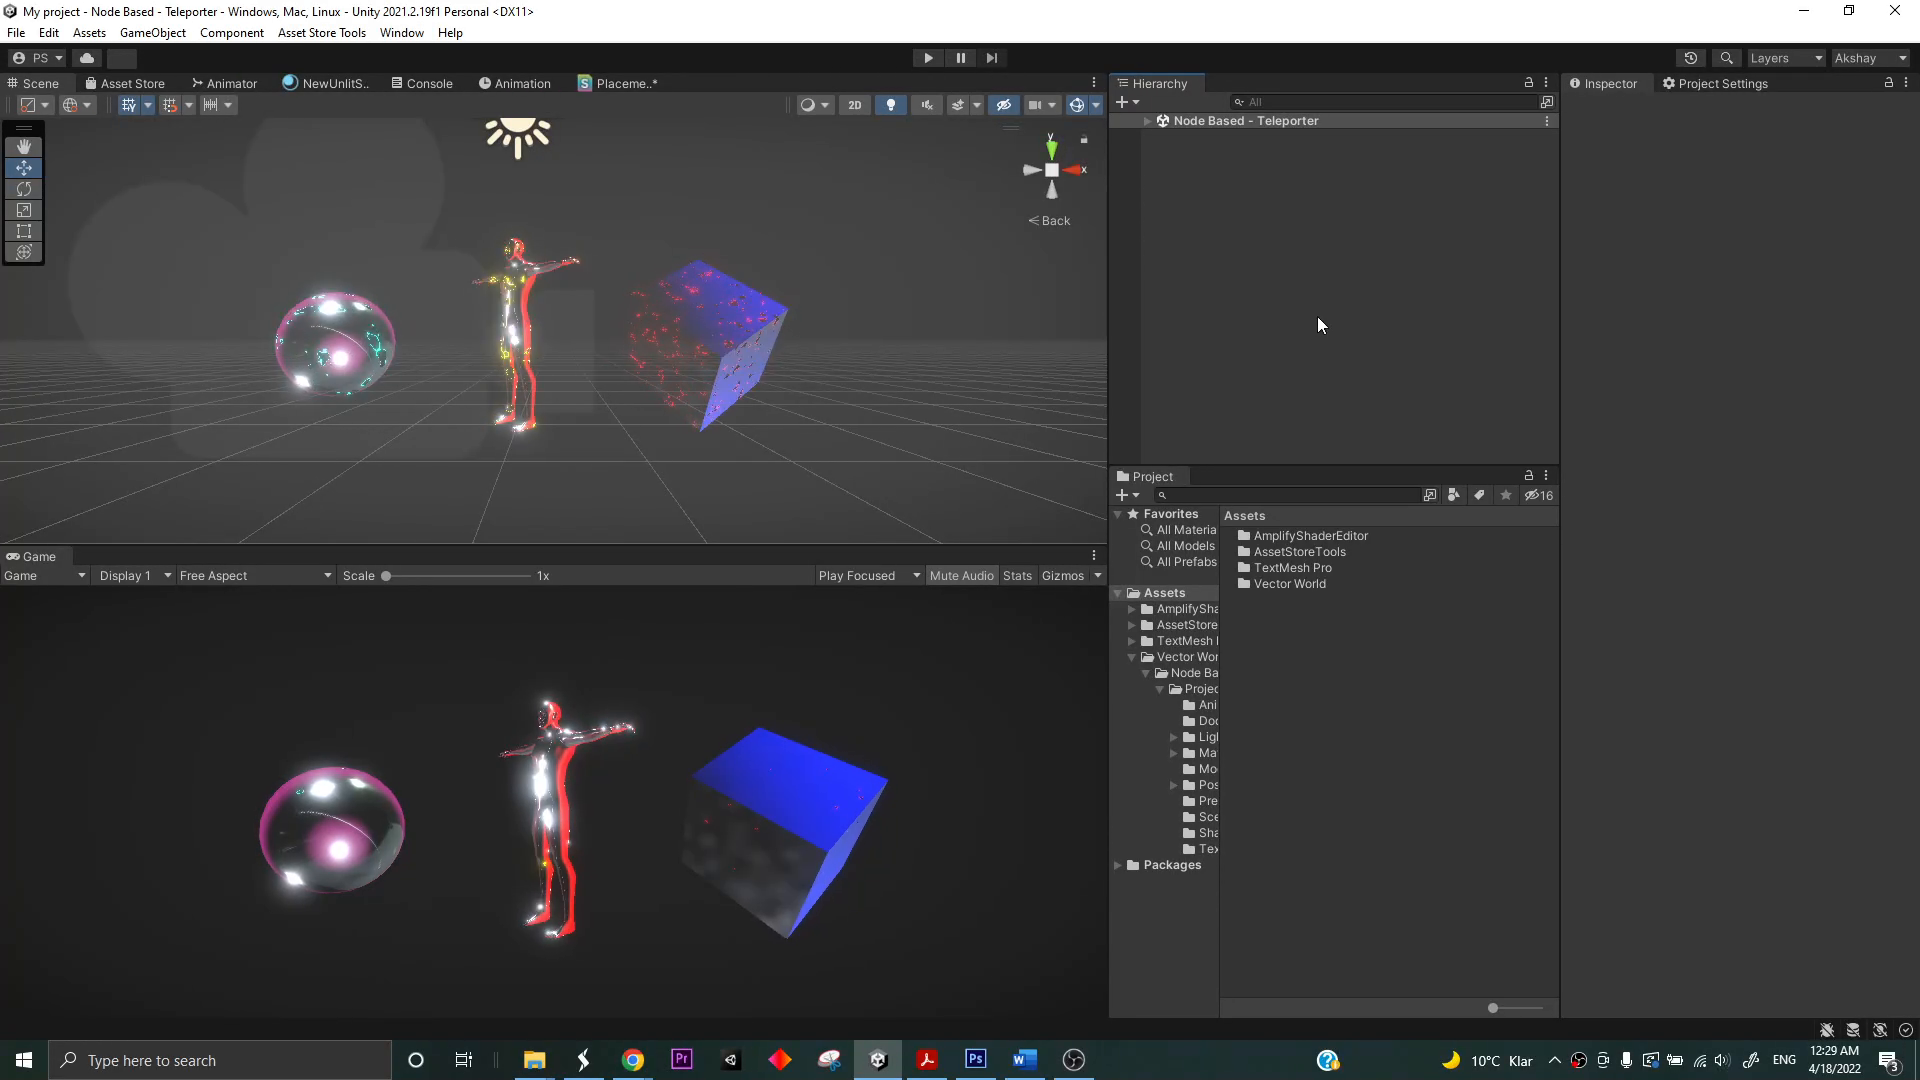Select the Move tool in scene toolbar

24,168
